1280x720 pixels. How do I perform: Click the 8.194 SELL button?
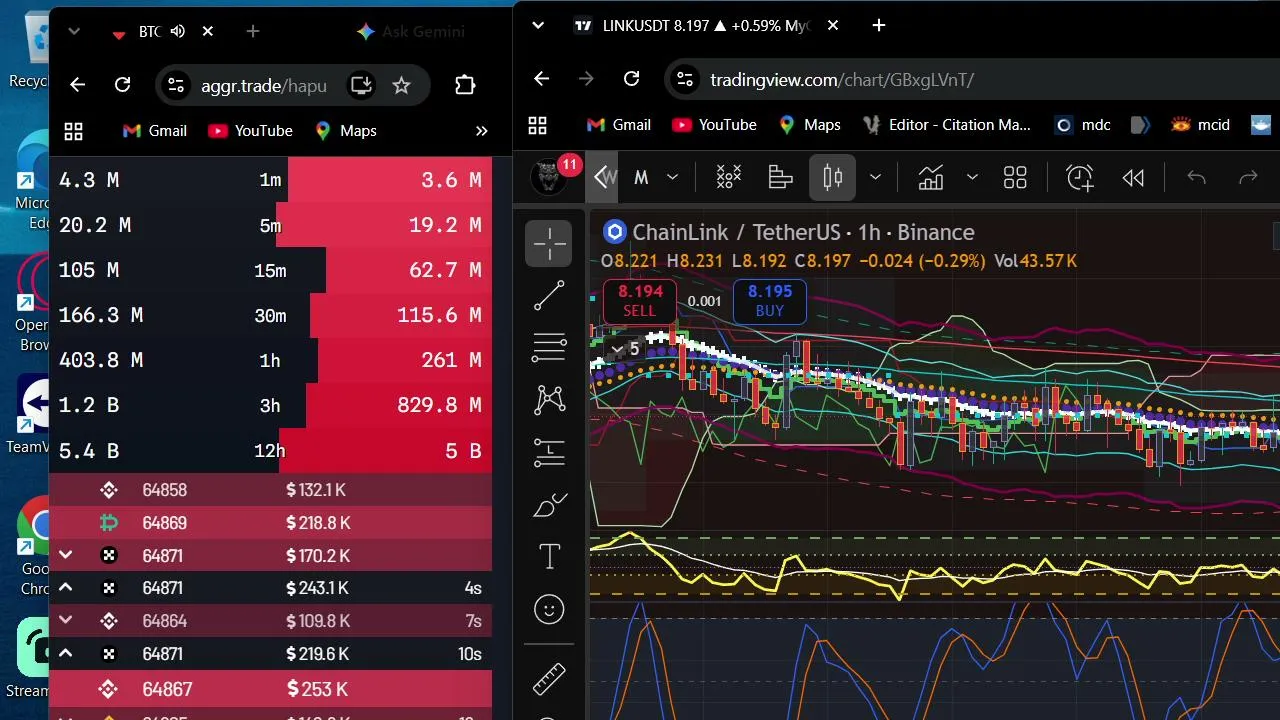(640, 301)
